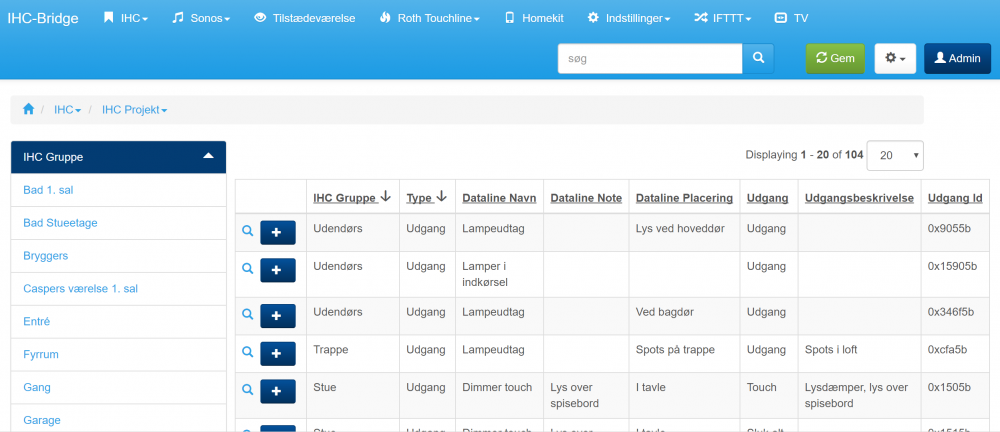Click magnifier icon in Trappe row

[247, 351]
